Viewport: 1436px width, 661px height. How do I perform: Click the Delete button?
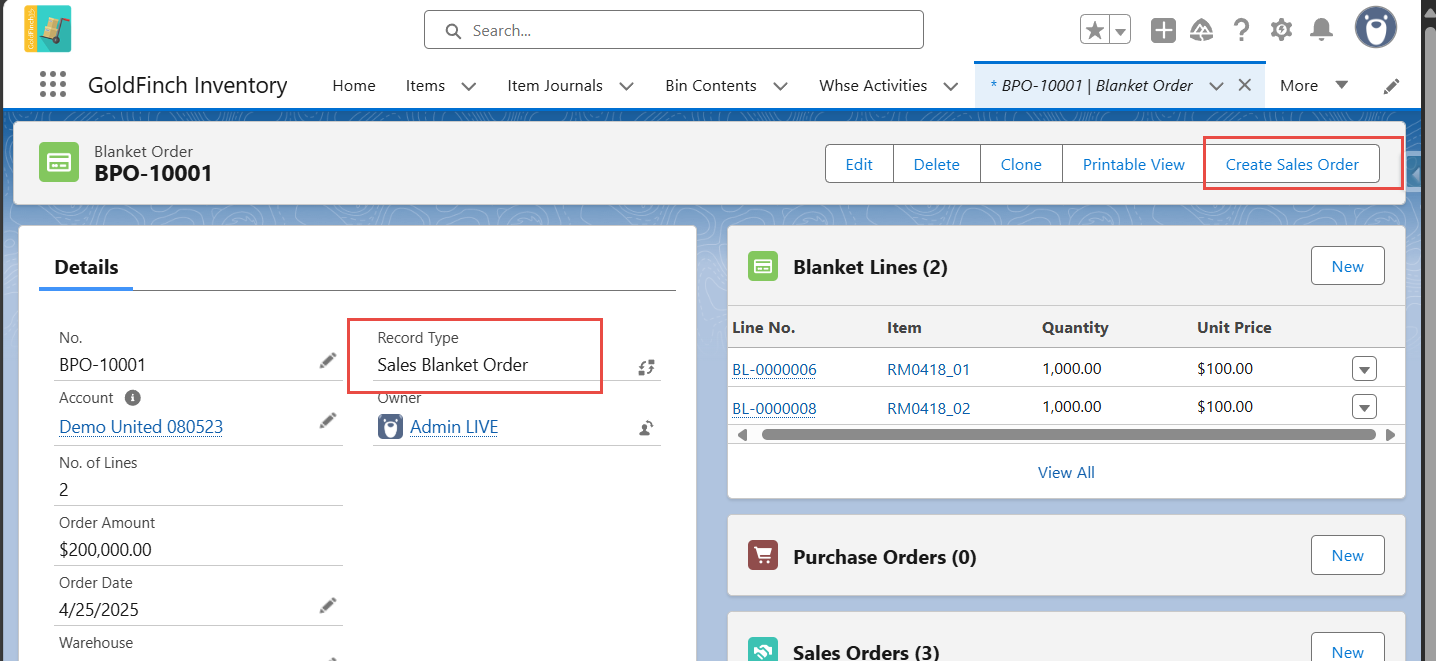coord(937,164)
